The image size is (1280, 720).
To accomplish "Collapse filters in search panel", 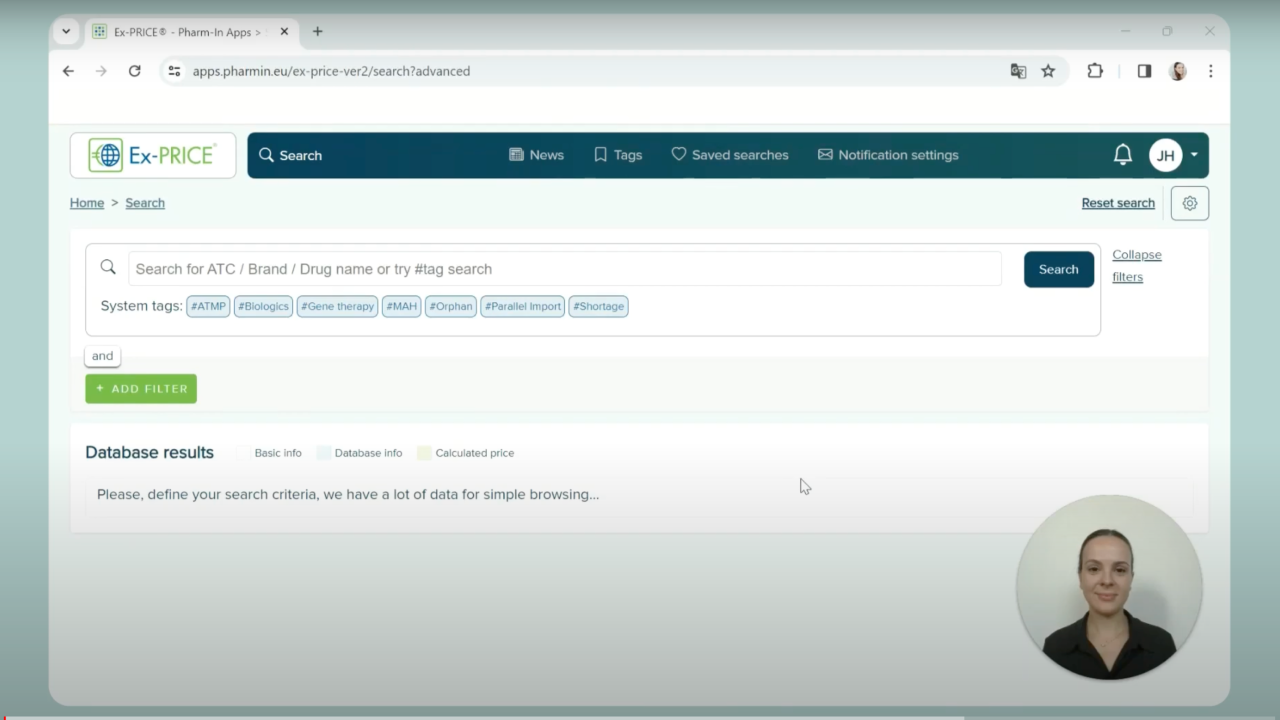I will point(1136,266).
